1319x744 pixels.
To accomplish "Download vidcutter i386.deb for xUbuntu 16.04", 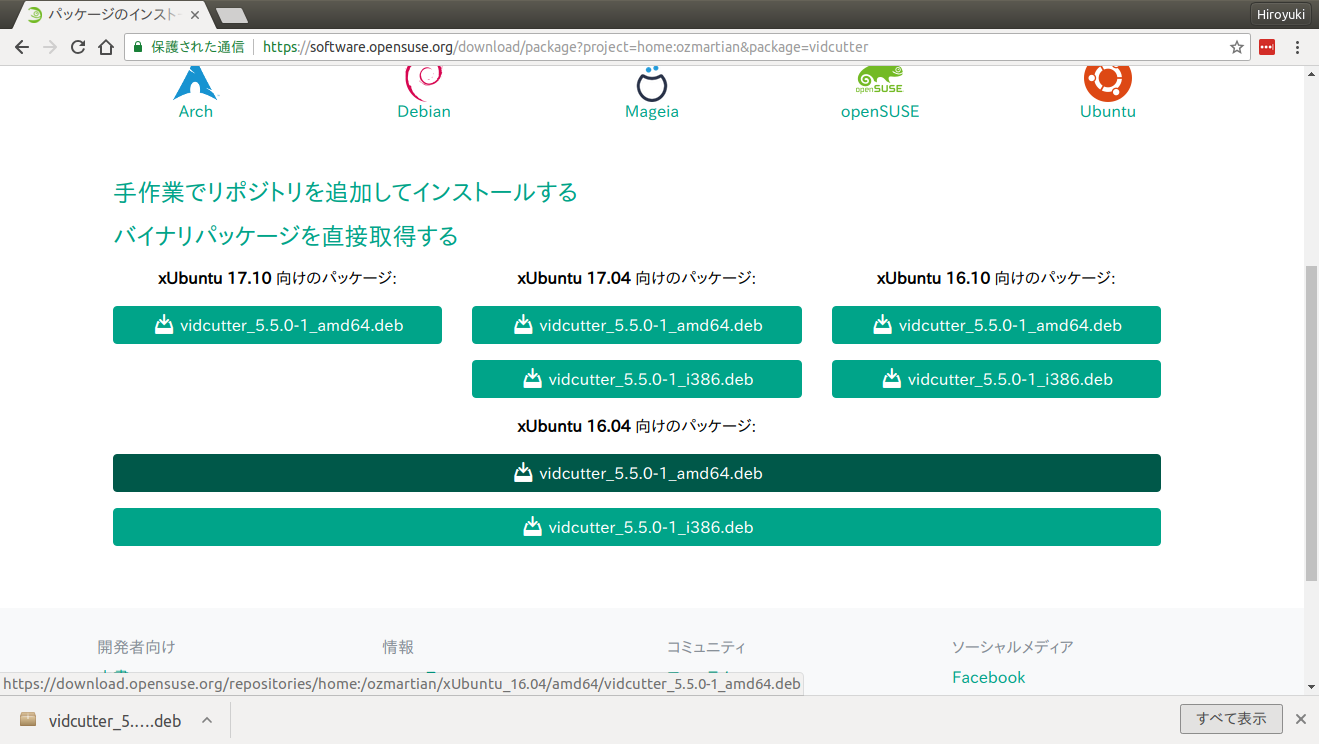I will point(636,527).
